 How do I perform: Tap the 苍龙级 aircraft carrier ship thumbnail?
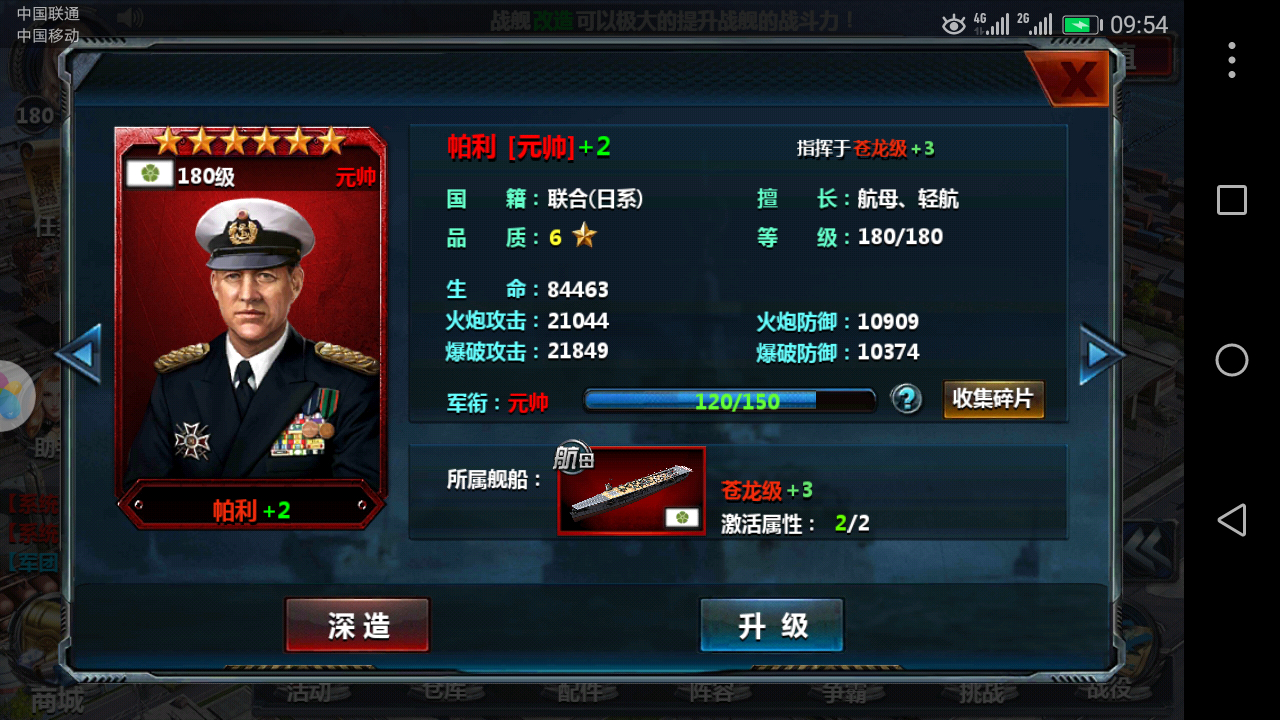(x=631, y=490)
